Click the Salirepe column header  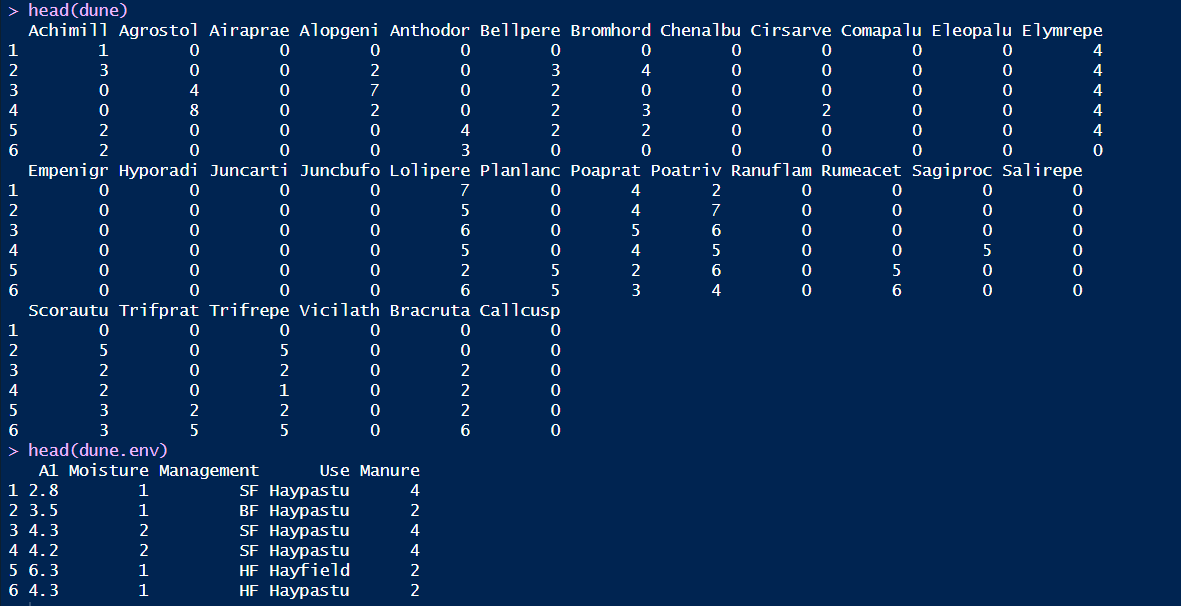1042,170
